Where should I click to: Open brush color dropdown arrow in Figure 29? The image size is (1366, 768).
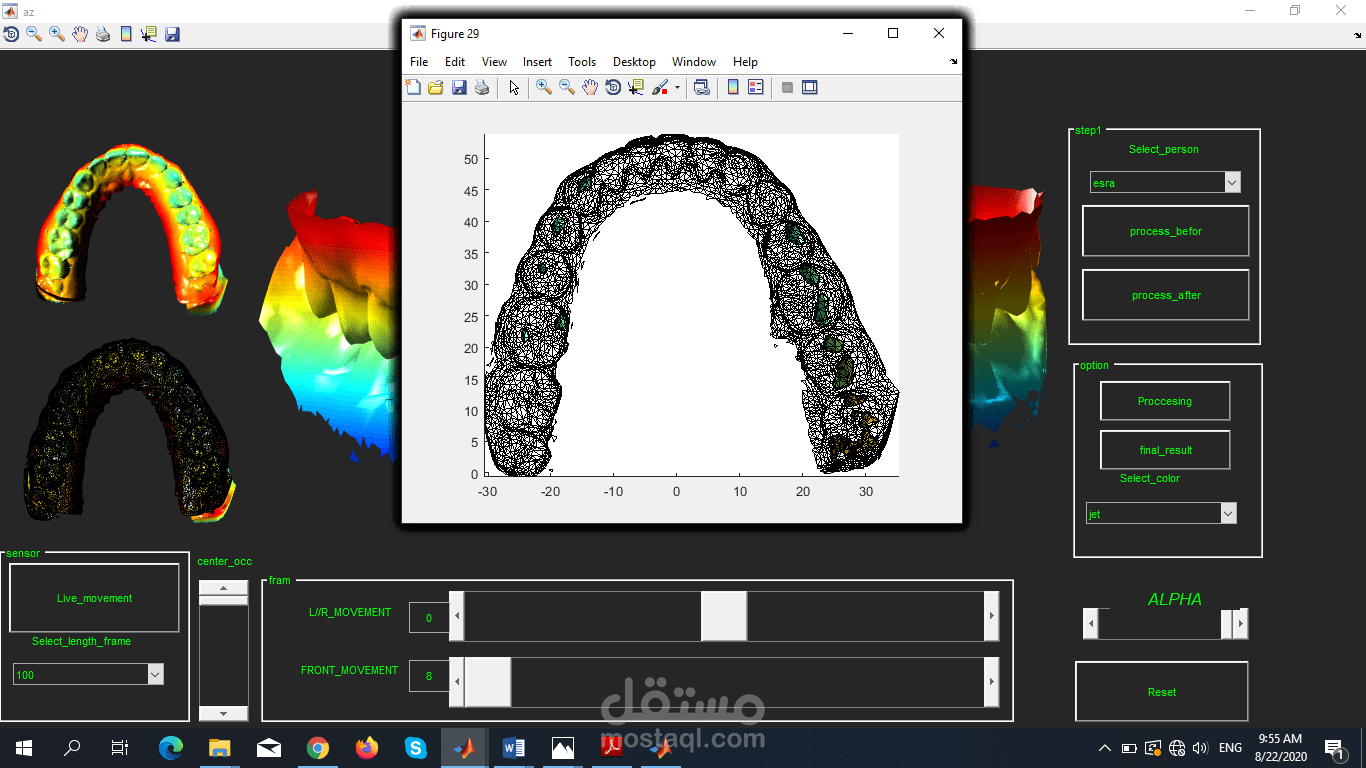677,88
